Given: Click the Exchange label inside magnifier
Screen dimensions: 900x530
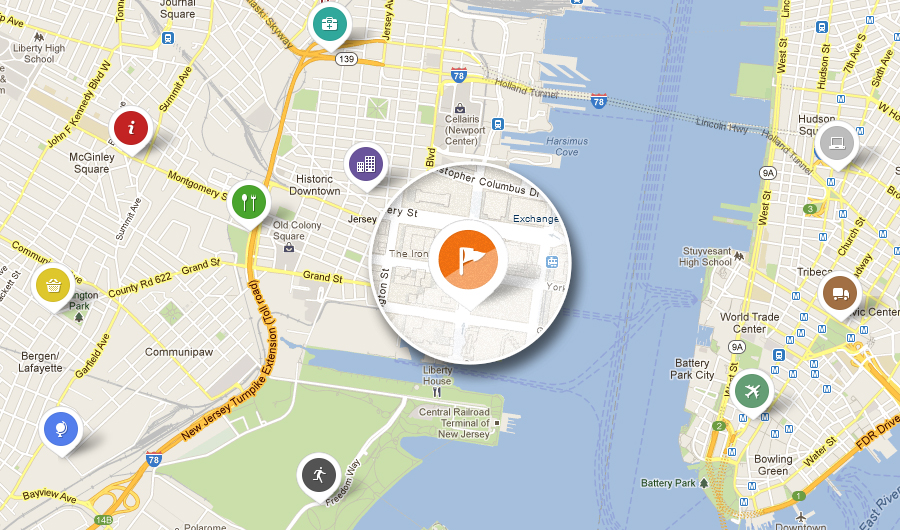Looking at the screenshot, I should [536, 219].
